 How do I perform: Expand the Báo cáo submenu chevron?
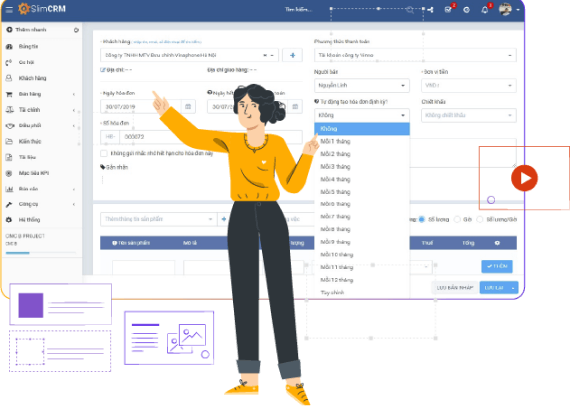pos(74,189)
